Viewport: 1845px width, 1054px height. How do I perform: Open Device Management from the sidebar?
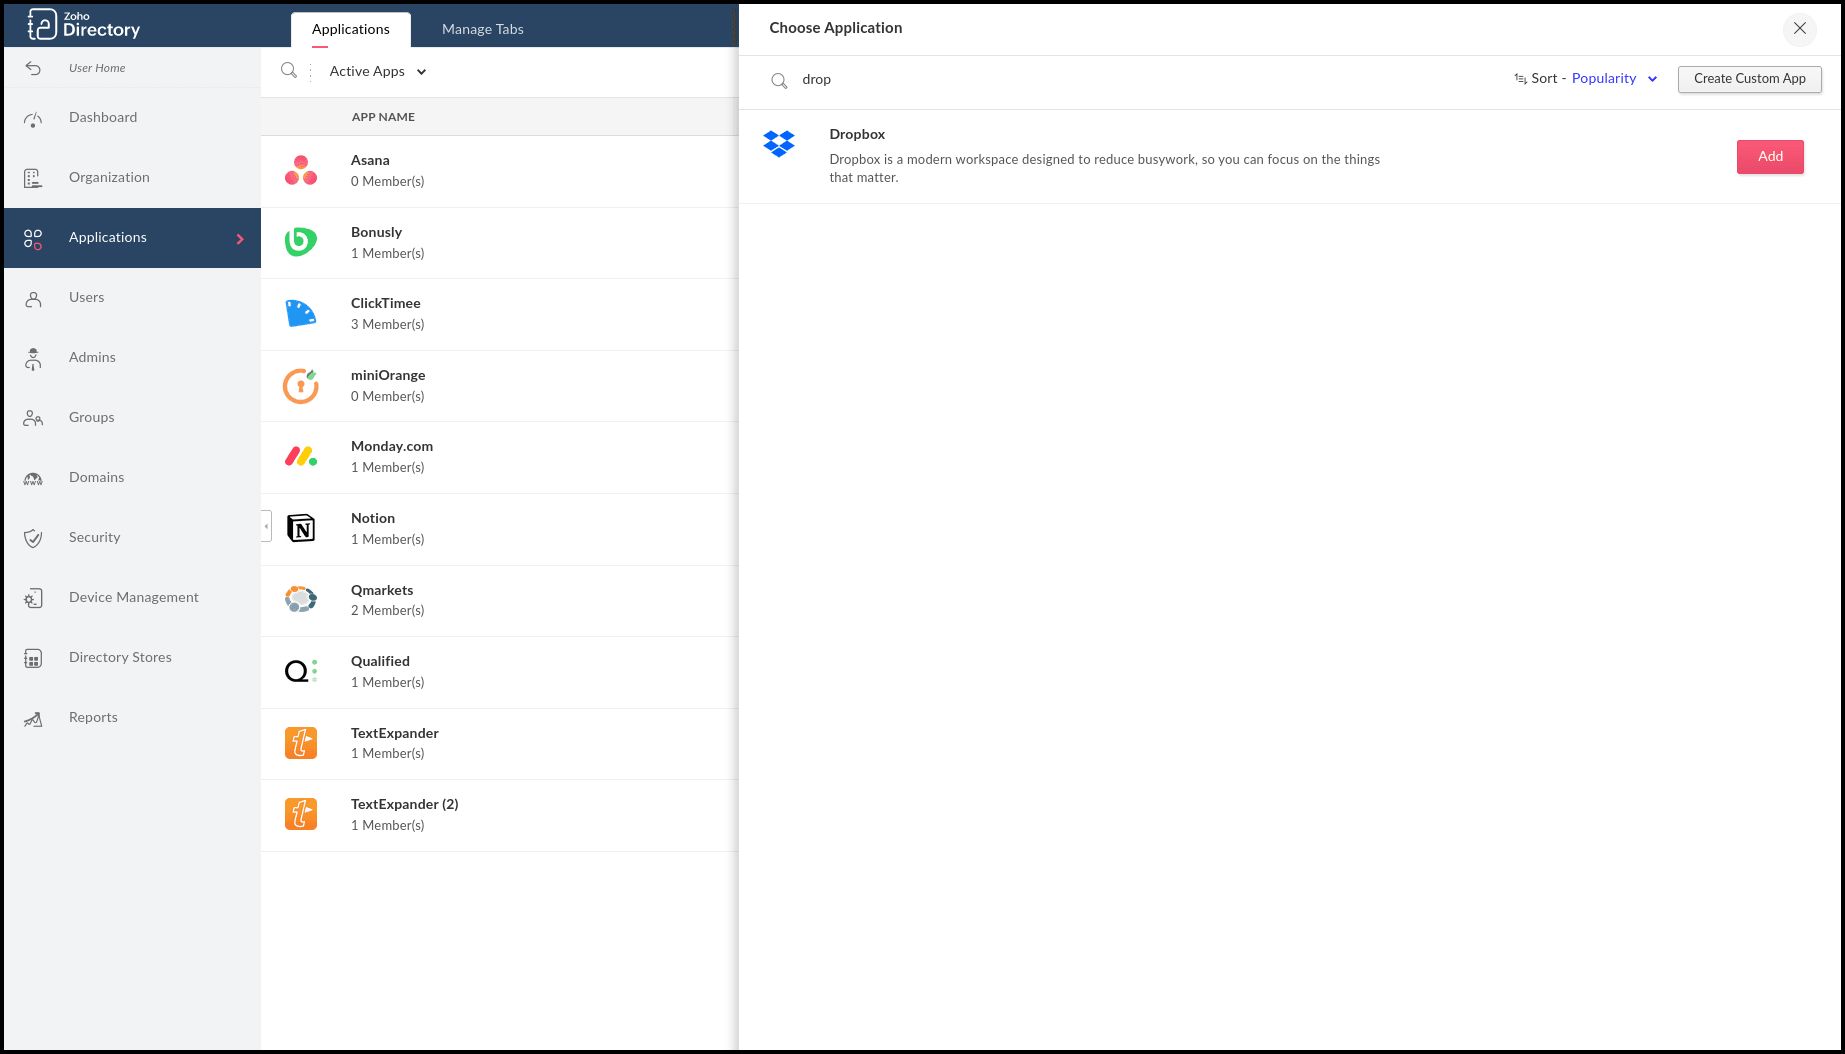click(132, 598)
